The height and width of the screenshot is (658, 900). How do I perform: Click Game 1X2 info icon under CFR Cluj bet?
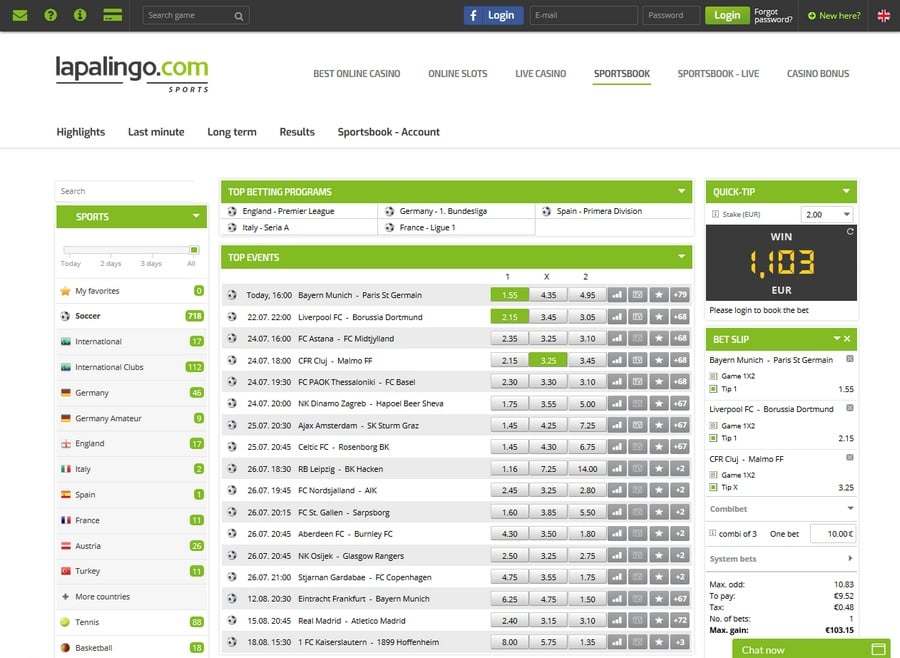pos(713,475)
